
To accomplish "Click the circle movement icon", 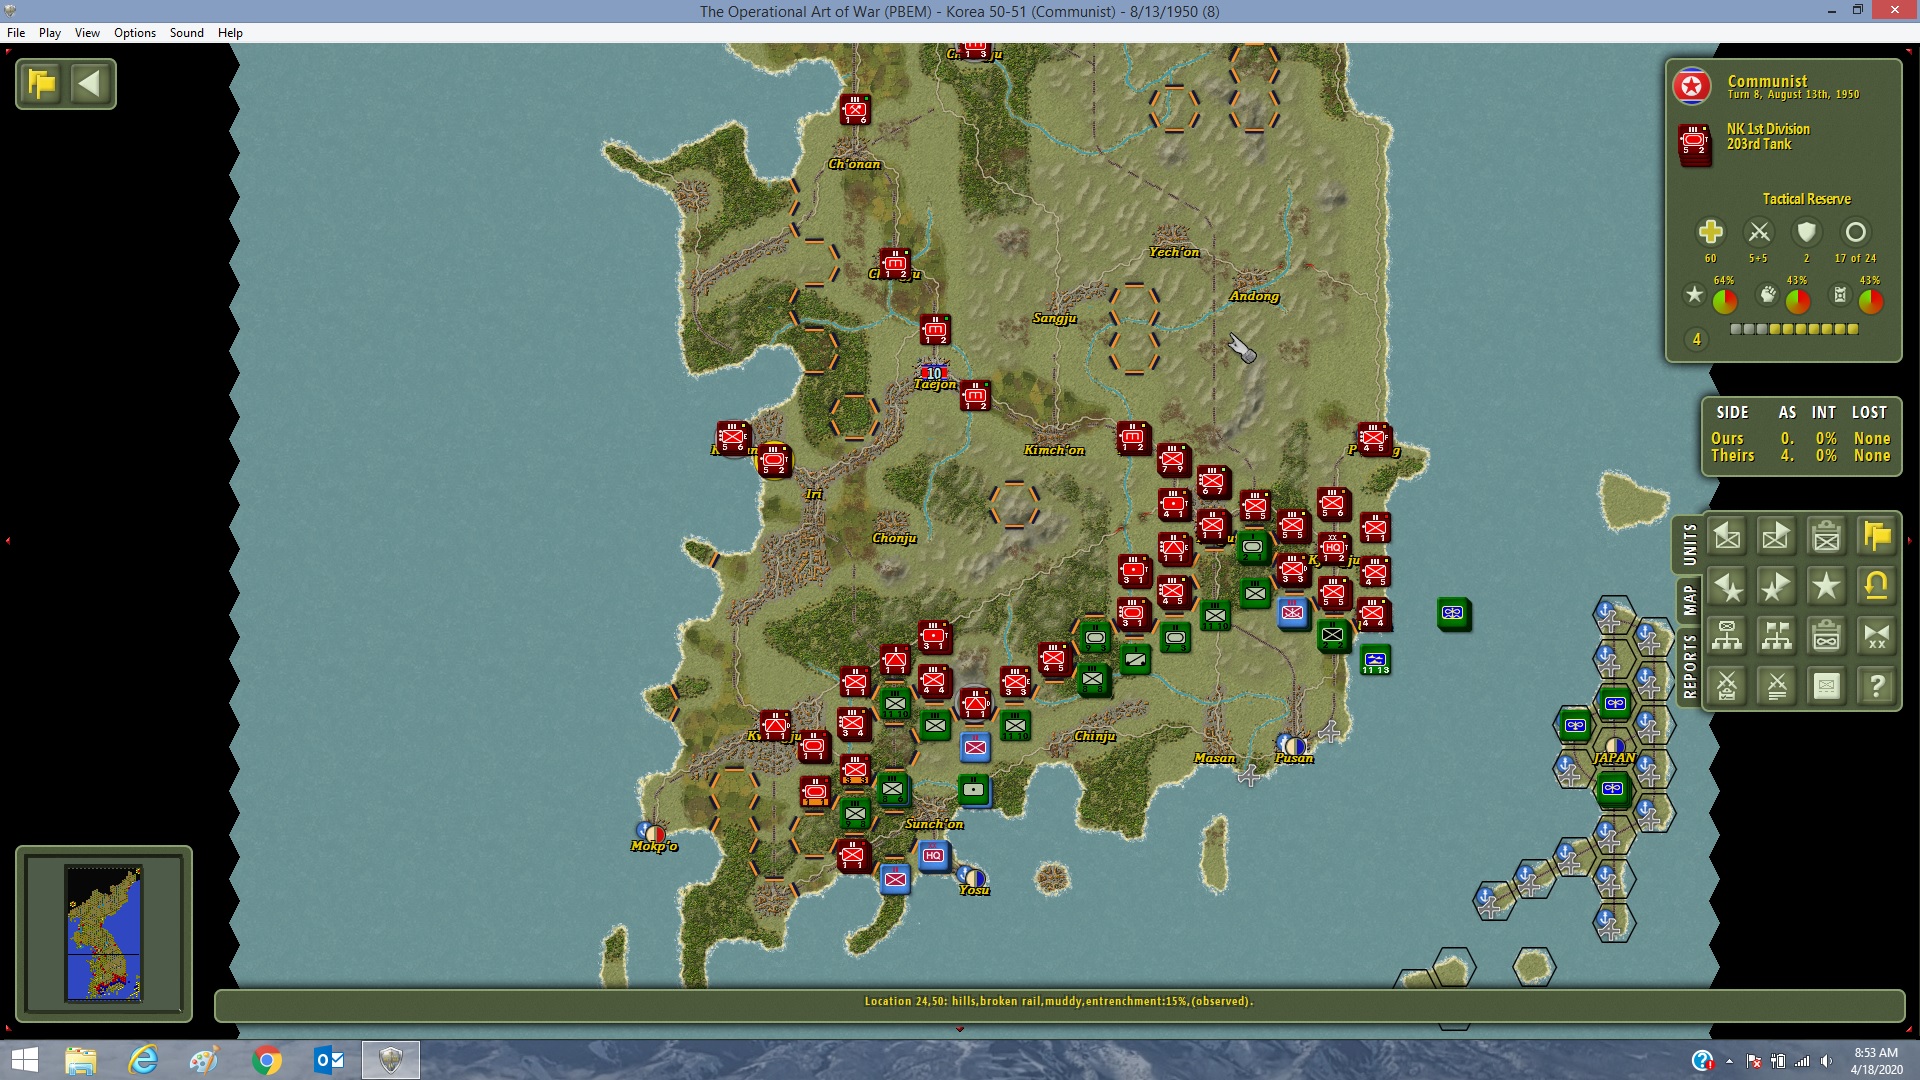I will 1855,232.
